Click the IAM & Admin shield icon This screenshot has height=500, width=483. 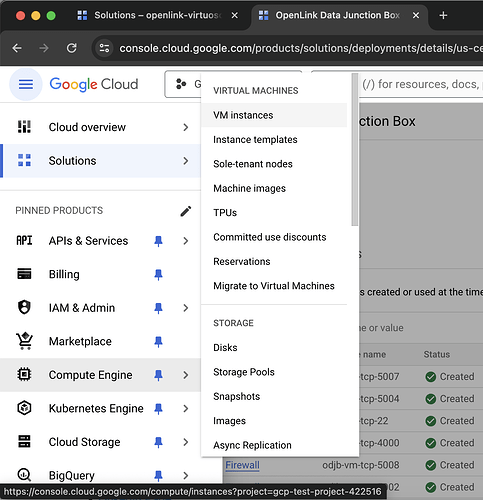[x=24, y=307]
